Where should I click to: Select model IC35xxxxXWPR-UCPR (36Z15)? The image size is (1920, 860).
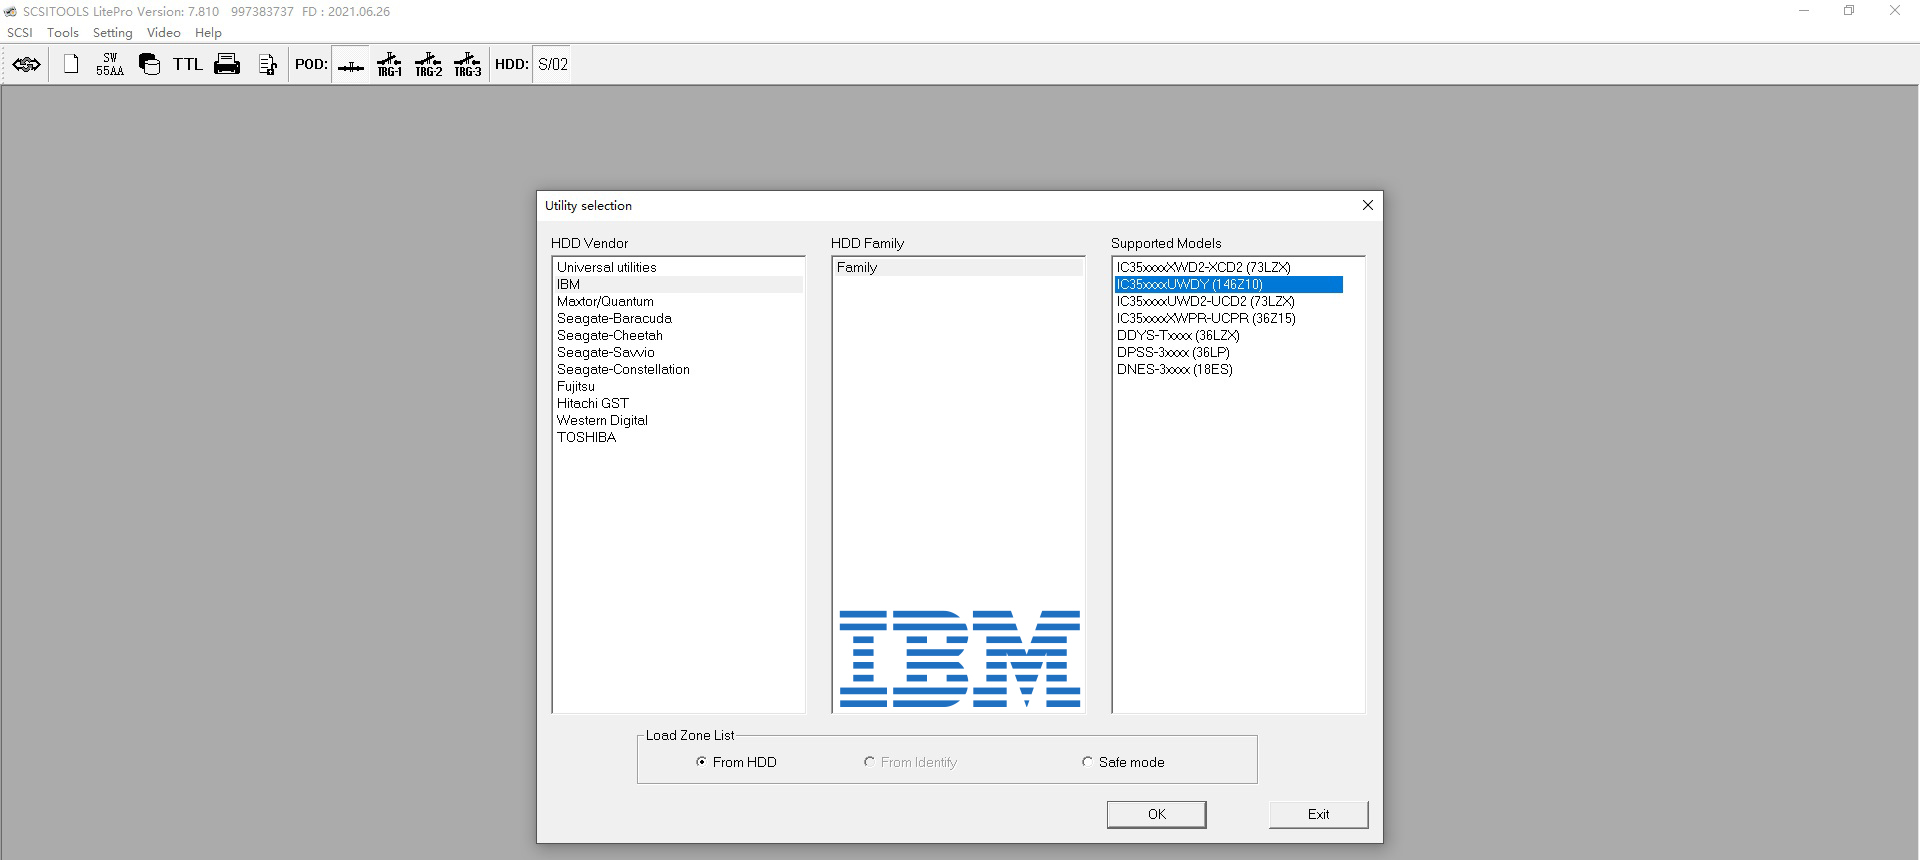1229,318
